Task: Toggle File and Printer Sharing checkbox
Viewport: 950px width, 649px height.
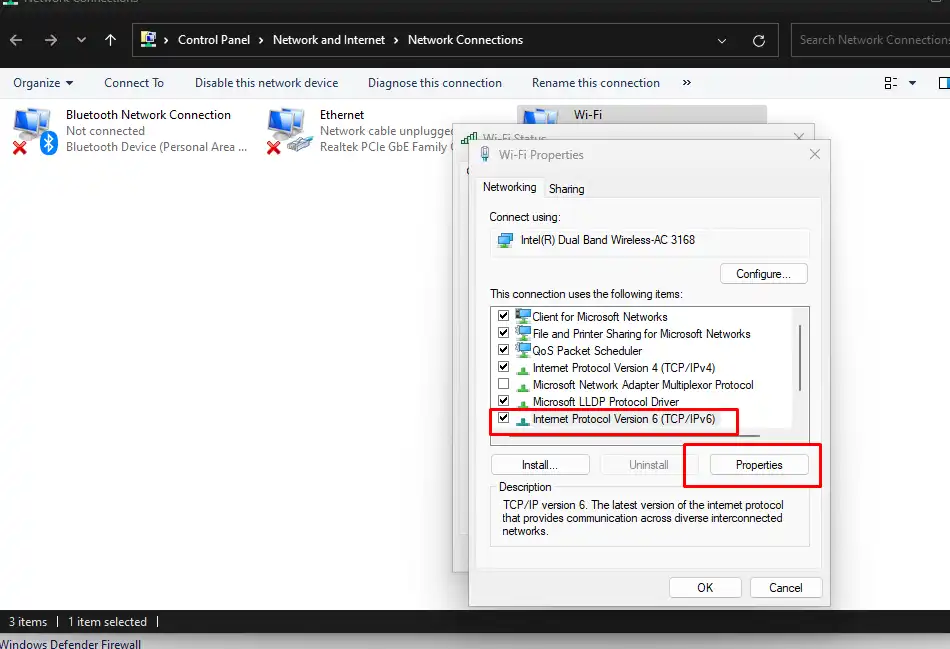Action: [x=503, y=333]
